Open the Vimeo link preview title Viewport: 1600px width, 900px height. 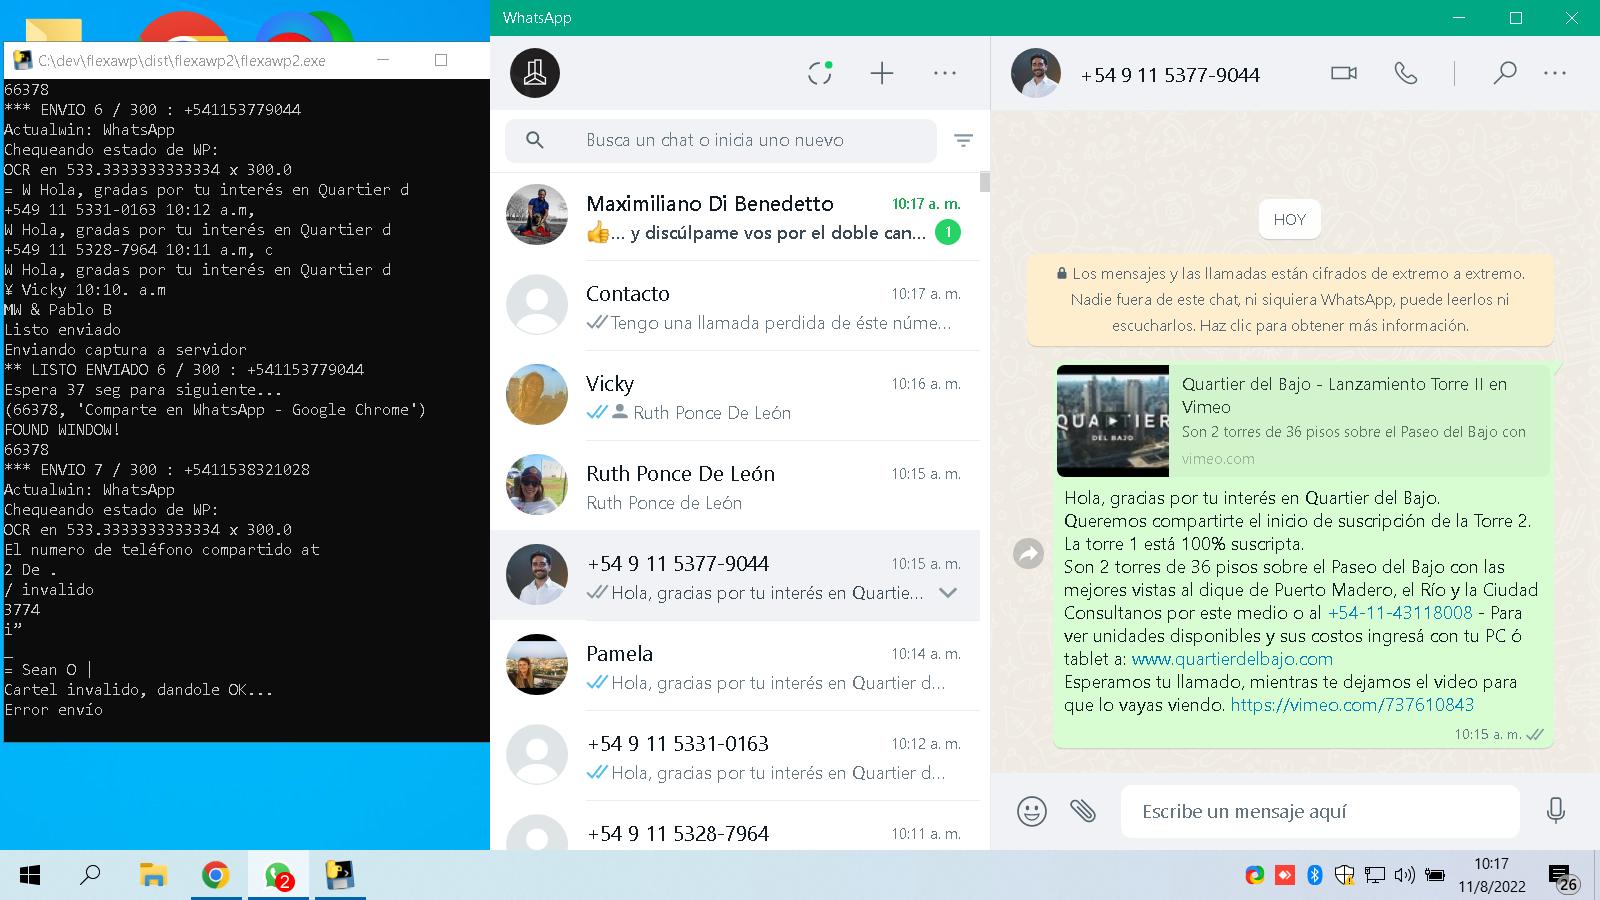[x=1344, y=395]
